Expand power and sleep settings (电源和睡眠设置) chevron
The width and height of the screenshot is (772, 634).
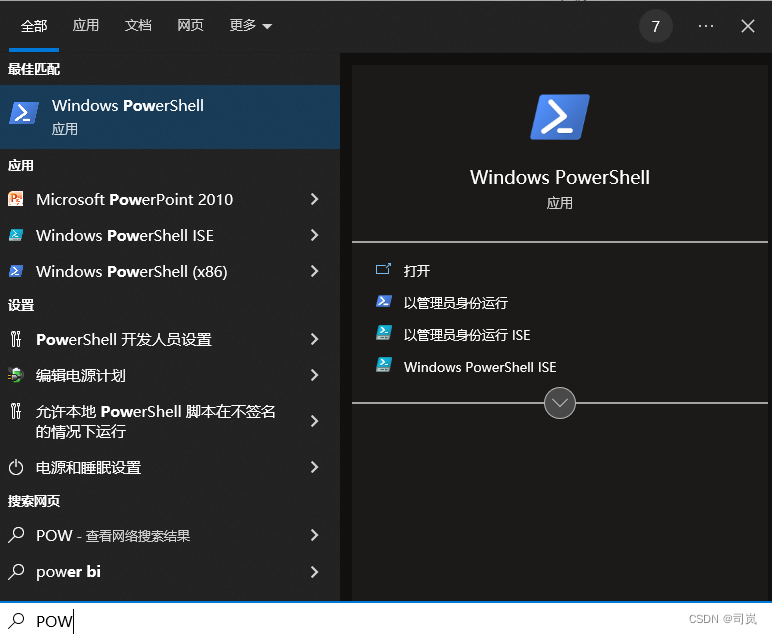[314, 467]
